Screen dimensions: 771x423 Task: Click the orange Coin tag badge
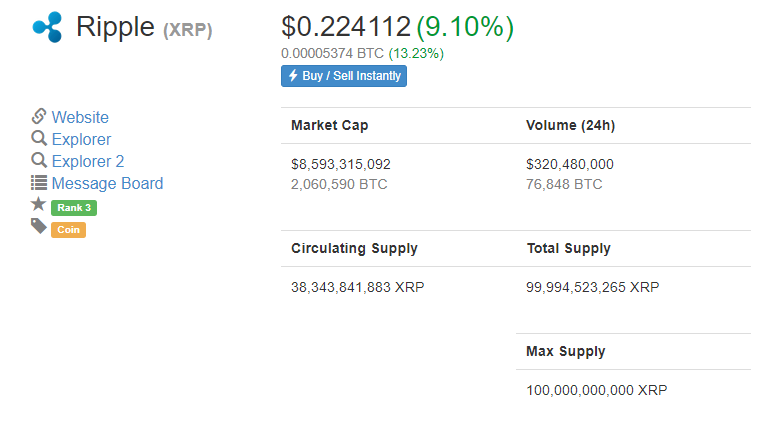[x=68, y=230]
